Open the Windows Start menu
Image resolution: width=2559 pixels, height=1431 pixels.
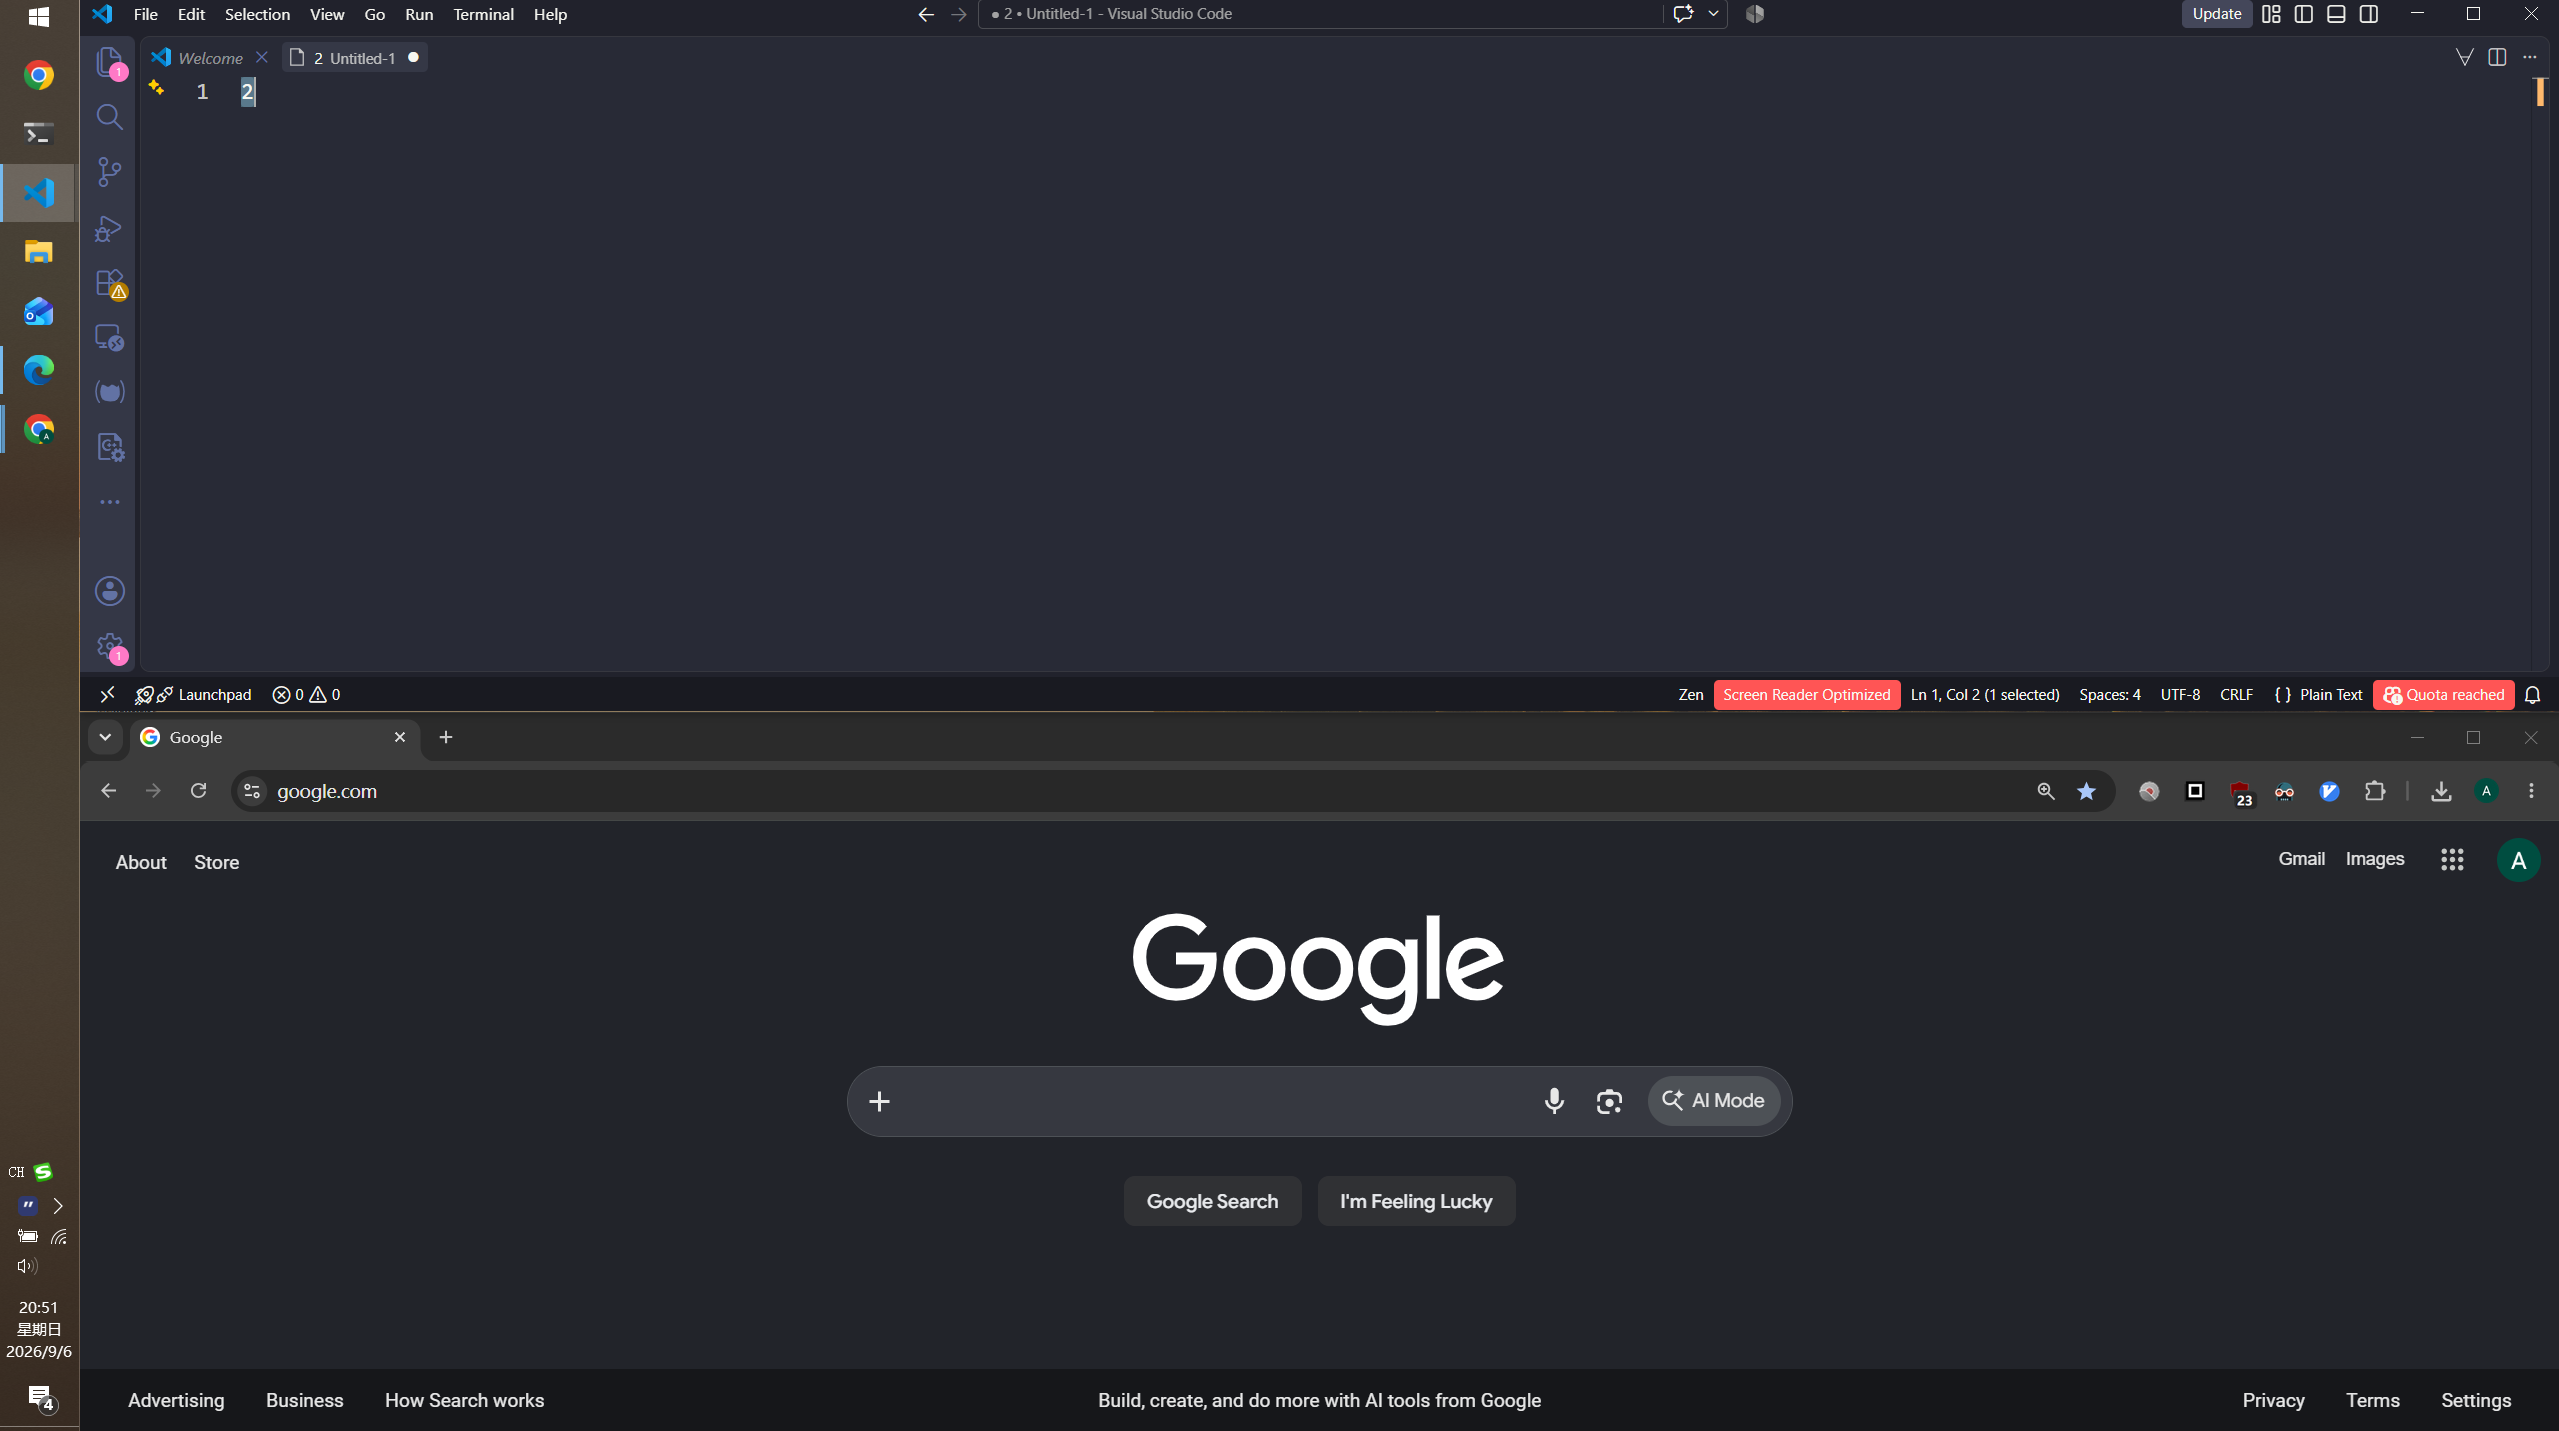click(x=39, y=17)
